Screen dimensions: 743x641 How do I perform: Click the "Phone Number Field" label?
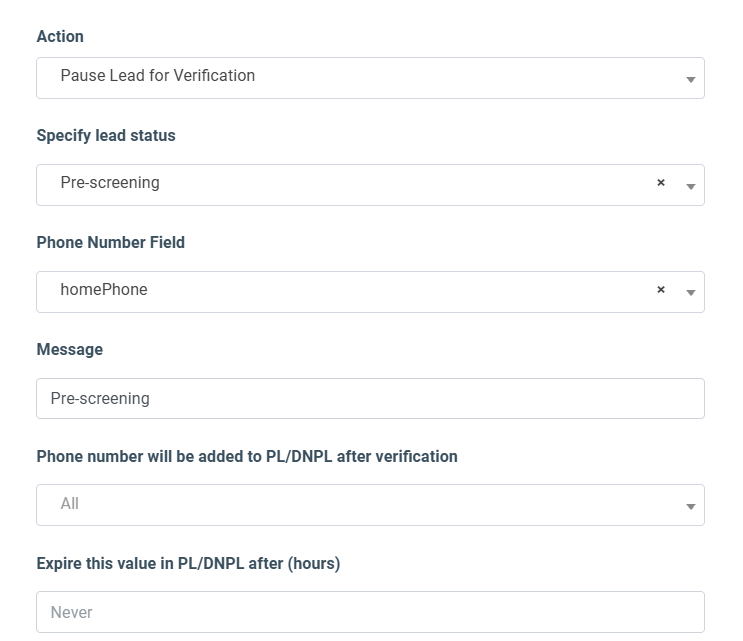tap(111, 242)
